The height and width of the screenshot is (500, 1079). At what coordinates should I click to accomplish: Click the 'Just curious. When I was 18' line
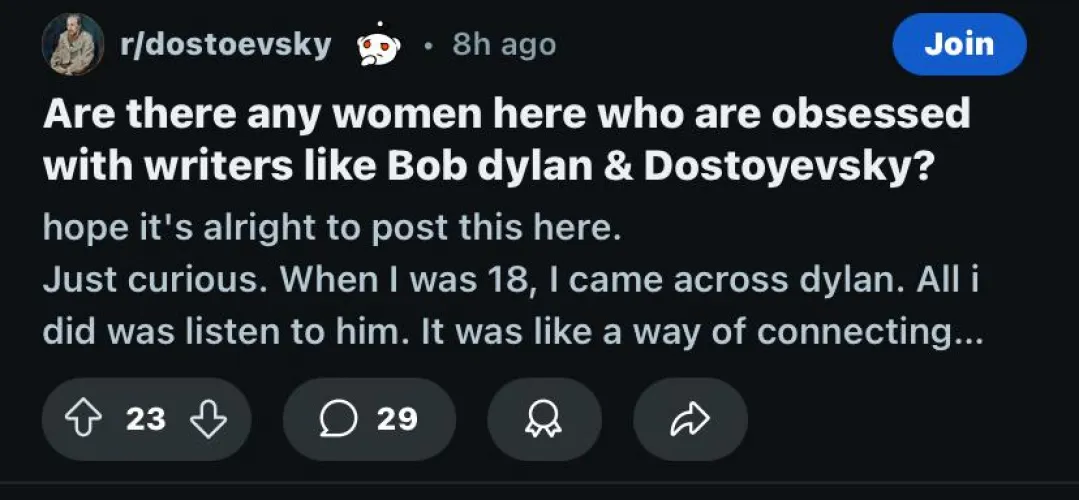(x=300, y=280)
